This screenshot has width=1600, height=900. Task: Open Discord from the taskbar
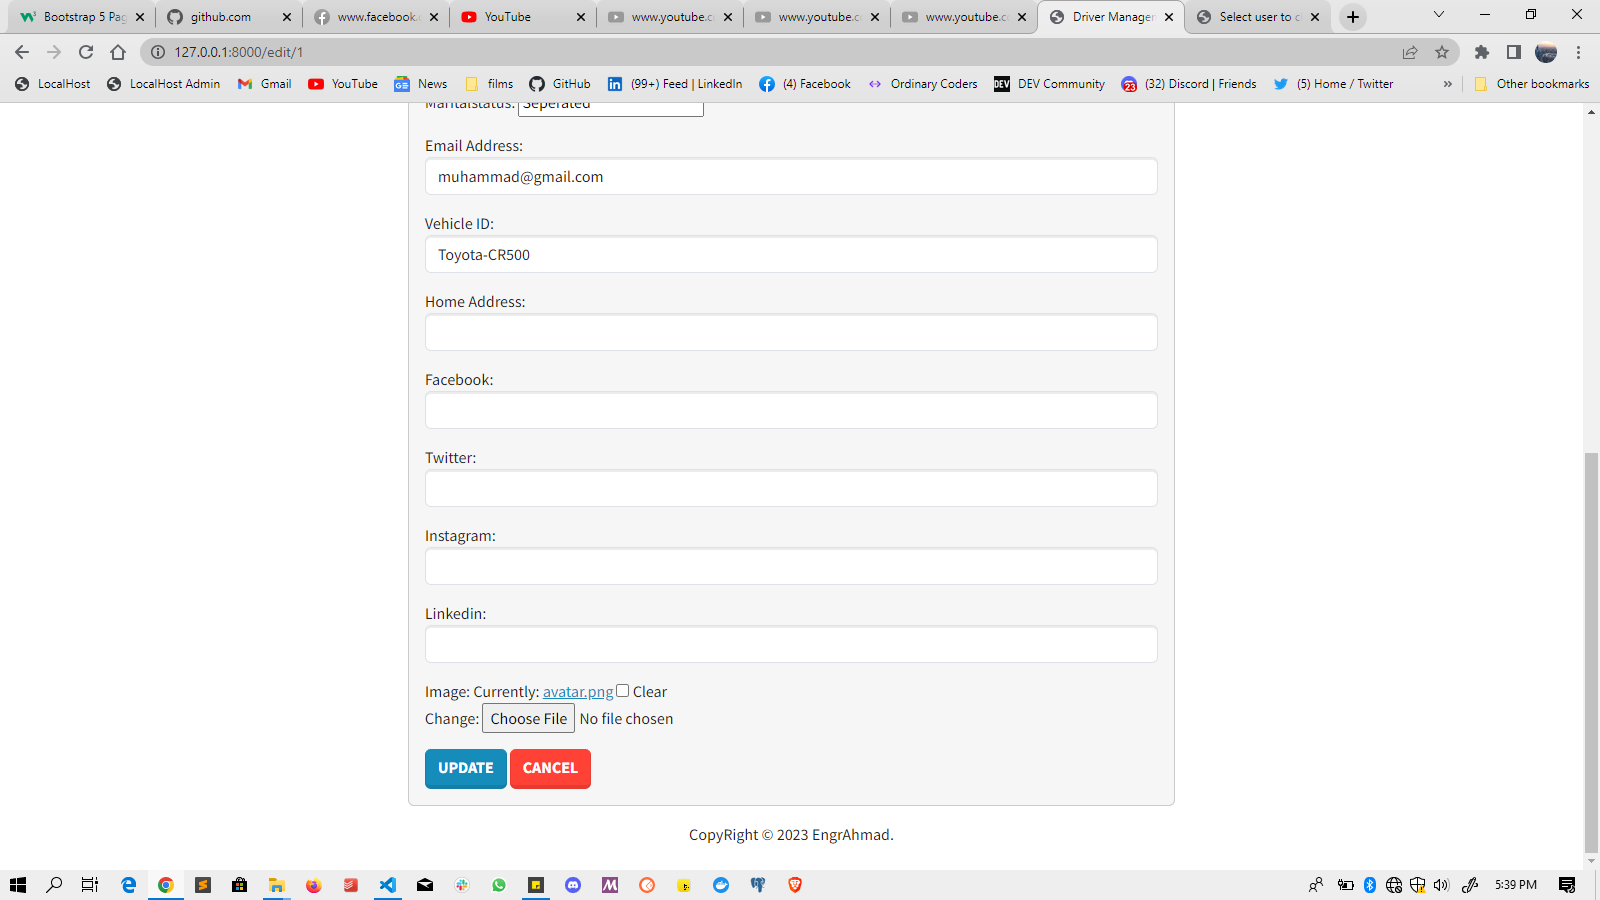click(x=573, y=885)
